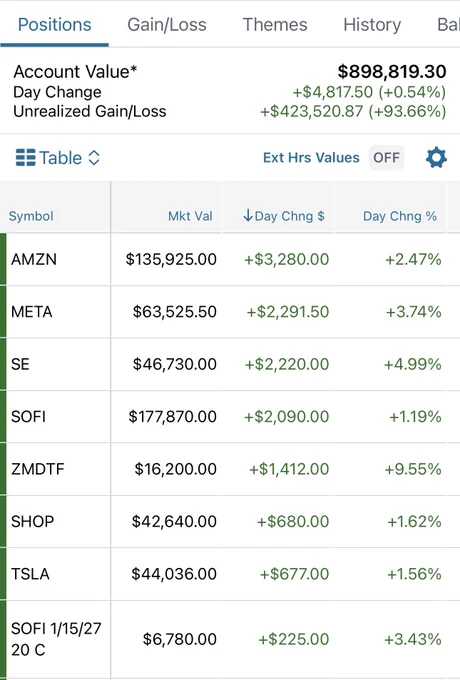460x680 pixels.
Task: Select the TSLA position row
Action: (230, 574)
